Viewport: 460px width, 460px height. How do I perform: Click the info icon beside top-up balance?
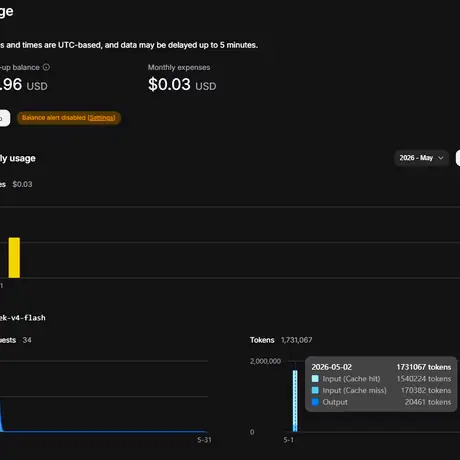(46, 67)
